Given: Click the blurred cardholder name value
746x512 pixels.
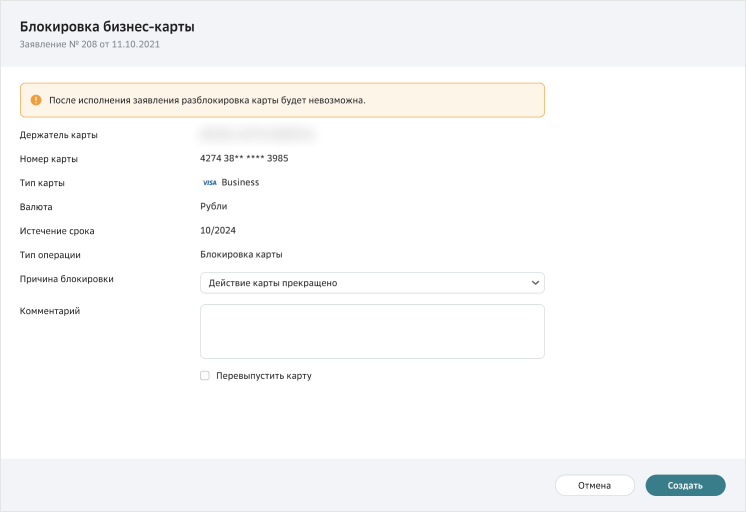Looking at the screenshot, I should pos(258,133).
